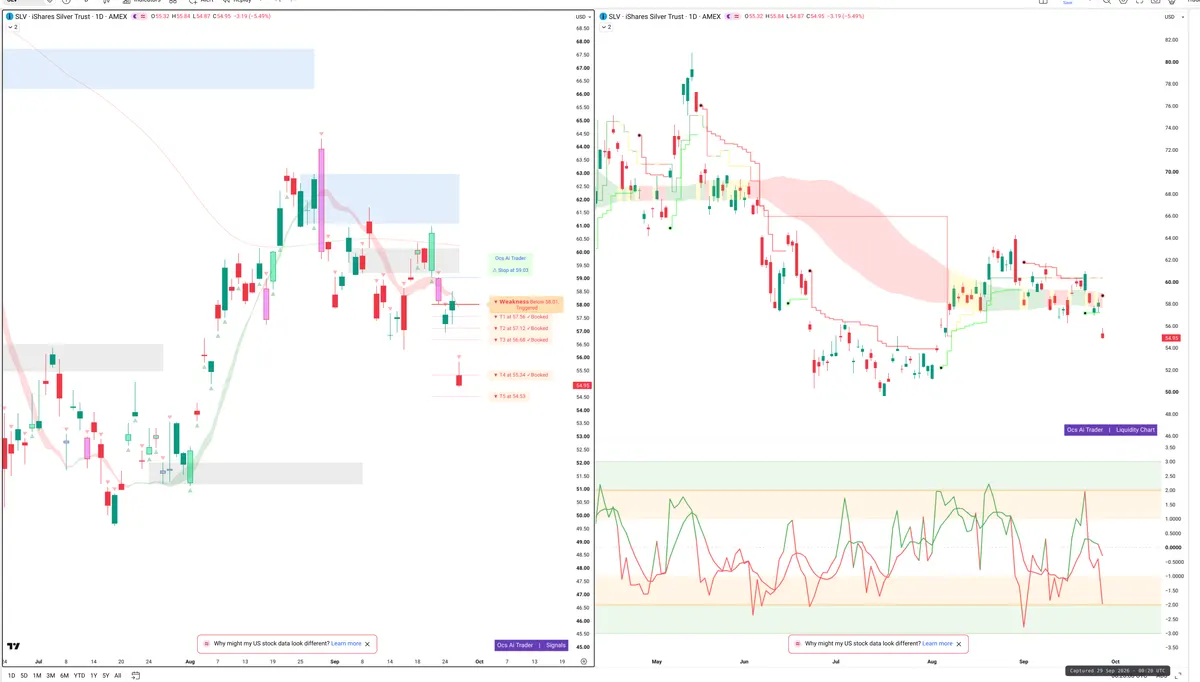Select the 1M time range
Image resolution: width=1200 pixels, height=682 pixels.
coord(37,676)
